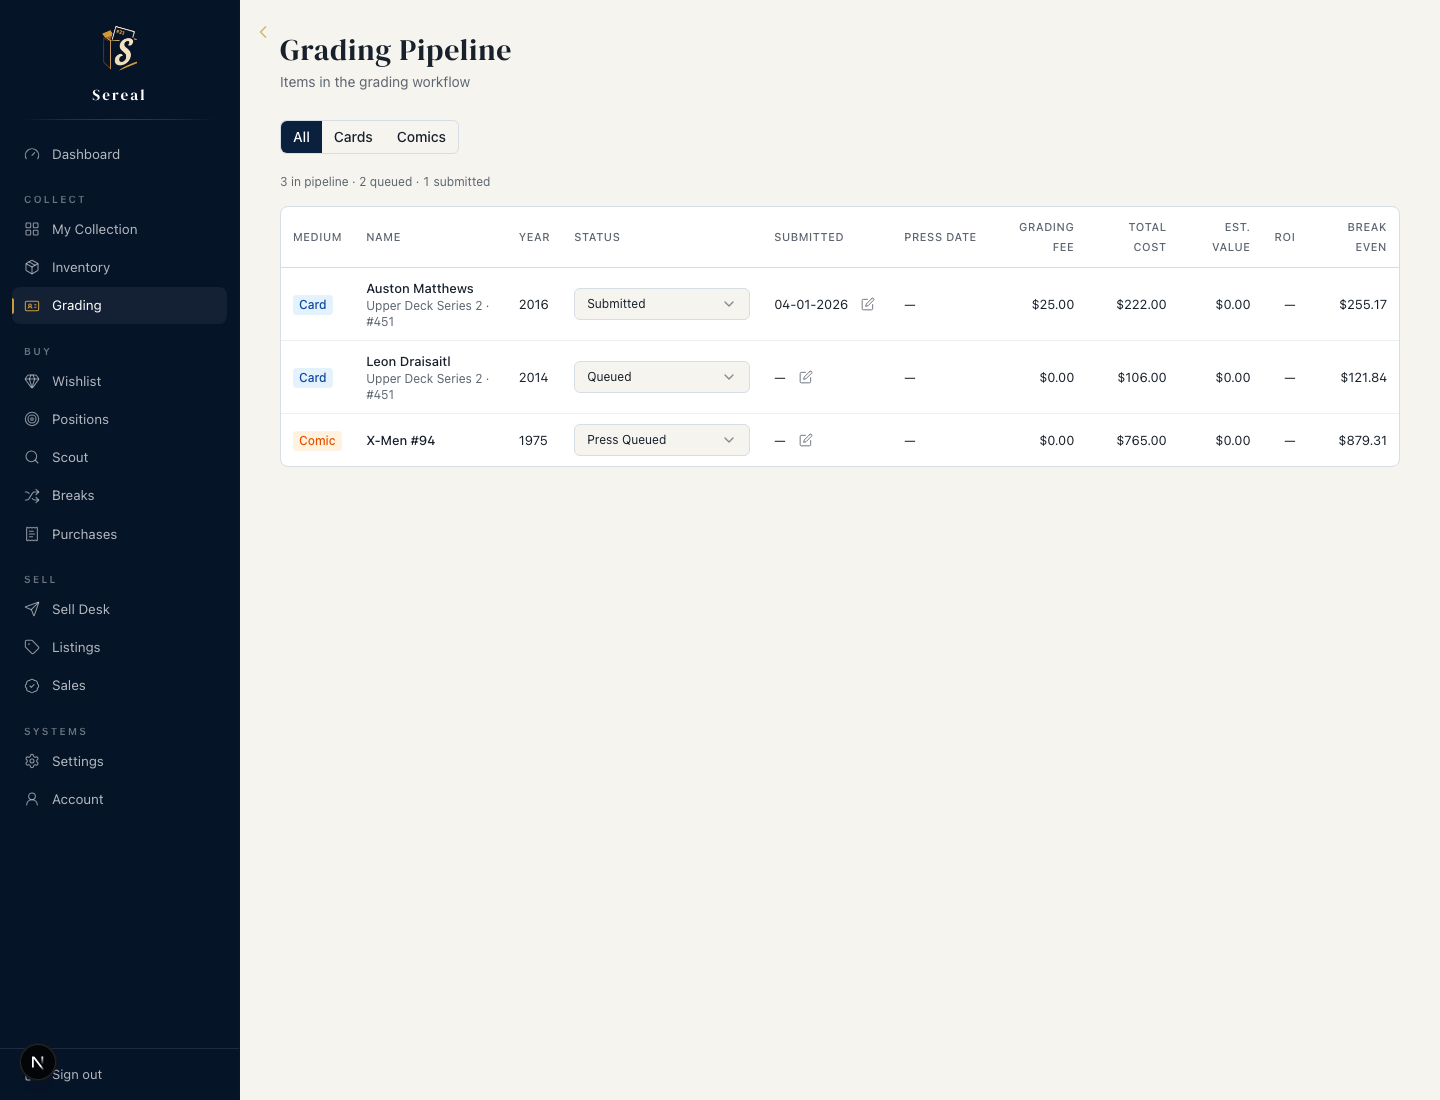Click the $222.00 total cost value
The height and width of the screenshot is (1100, 1440).
(x=1141, y=304)
